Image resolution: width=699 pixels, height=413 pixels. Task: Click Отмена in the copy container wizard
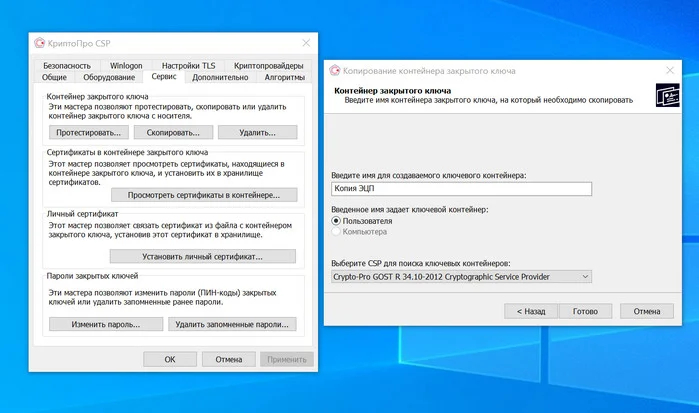pos(647,311)
